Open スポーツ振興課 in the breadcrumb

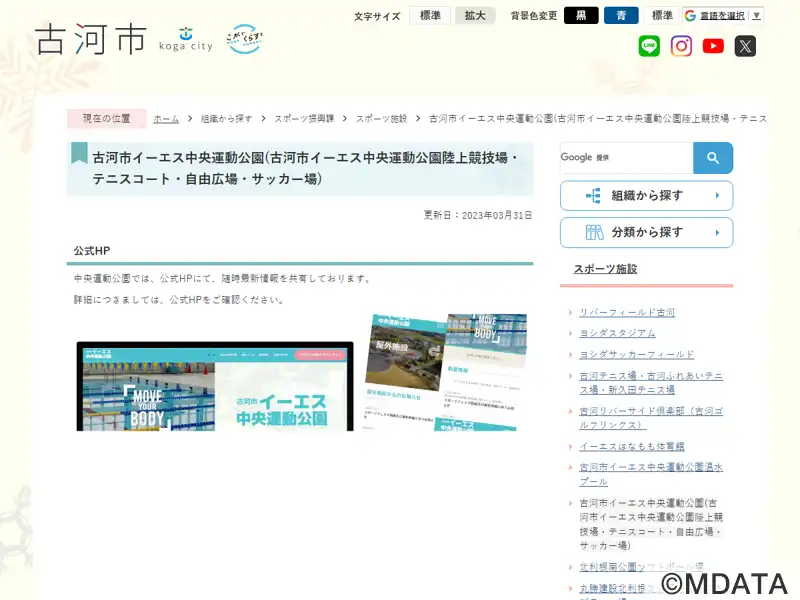pyautogui.click(x=304, y=118)
